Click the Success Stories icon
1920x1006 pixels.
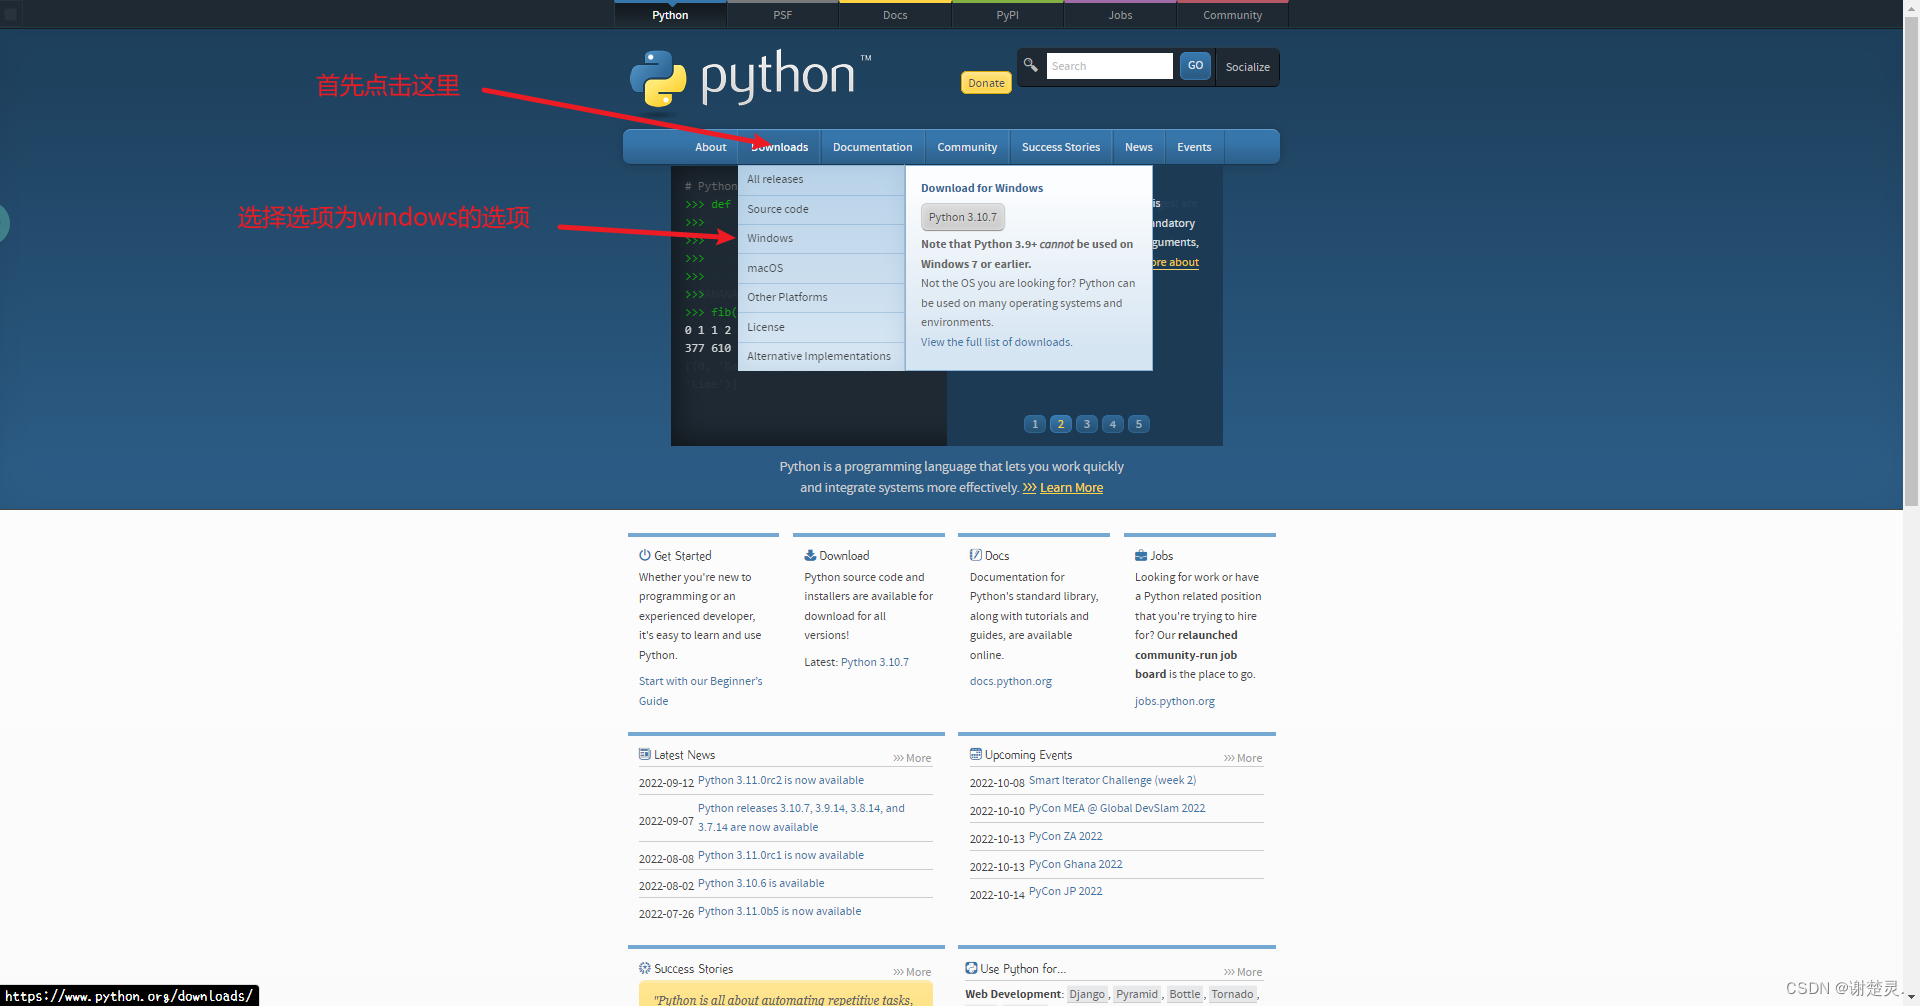click(645, 968)
